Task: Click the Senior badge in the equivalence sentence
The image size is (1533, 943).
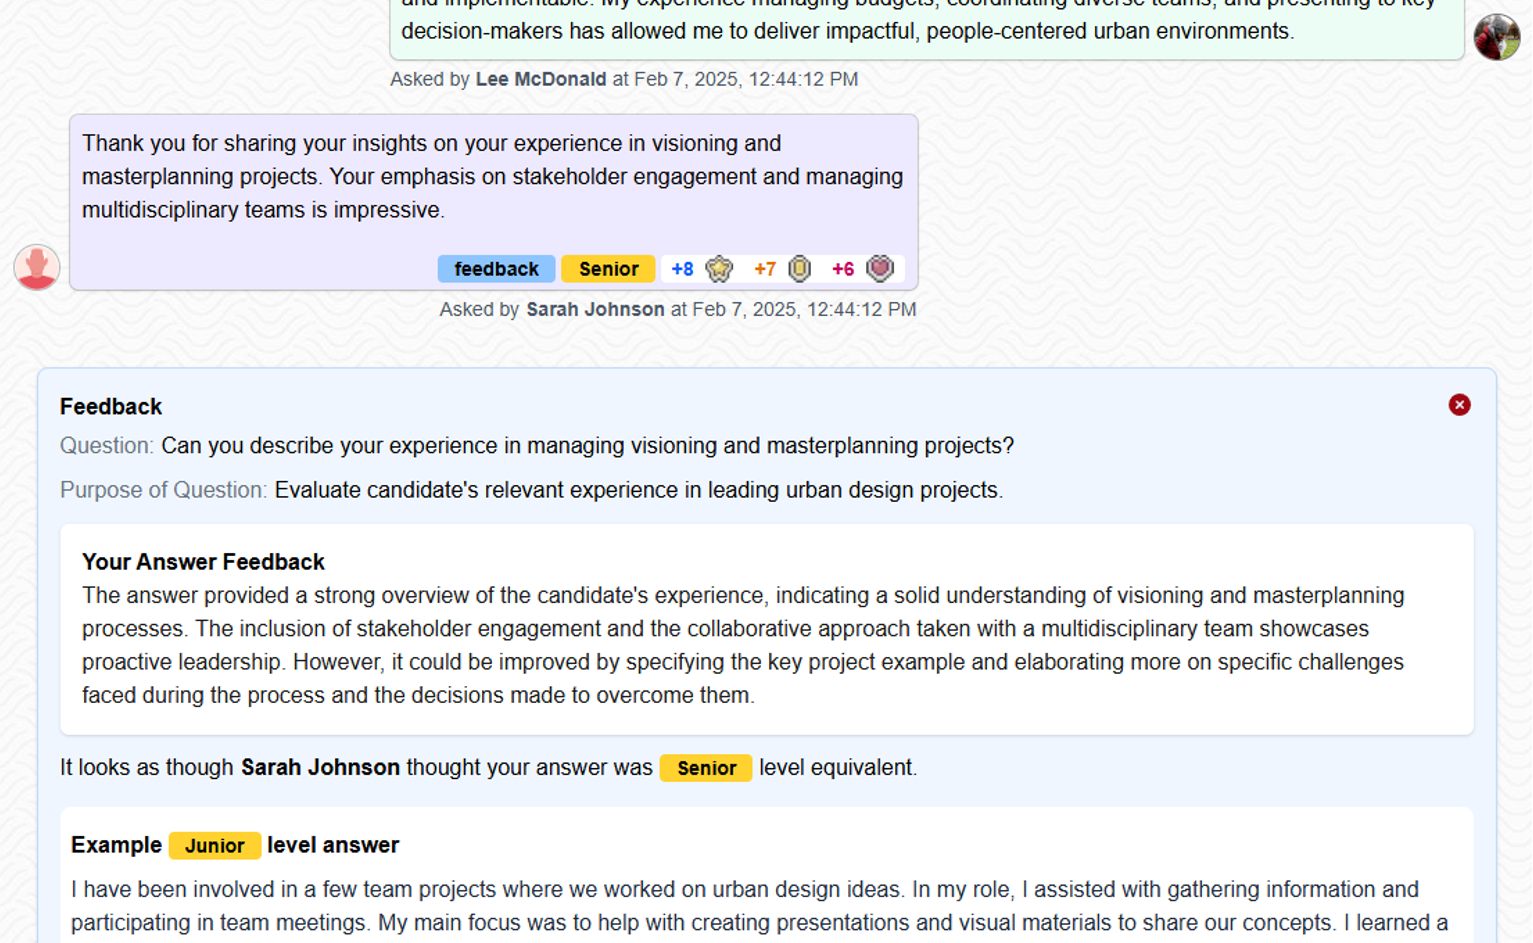Action: coord(705,768)
